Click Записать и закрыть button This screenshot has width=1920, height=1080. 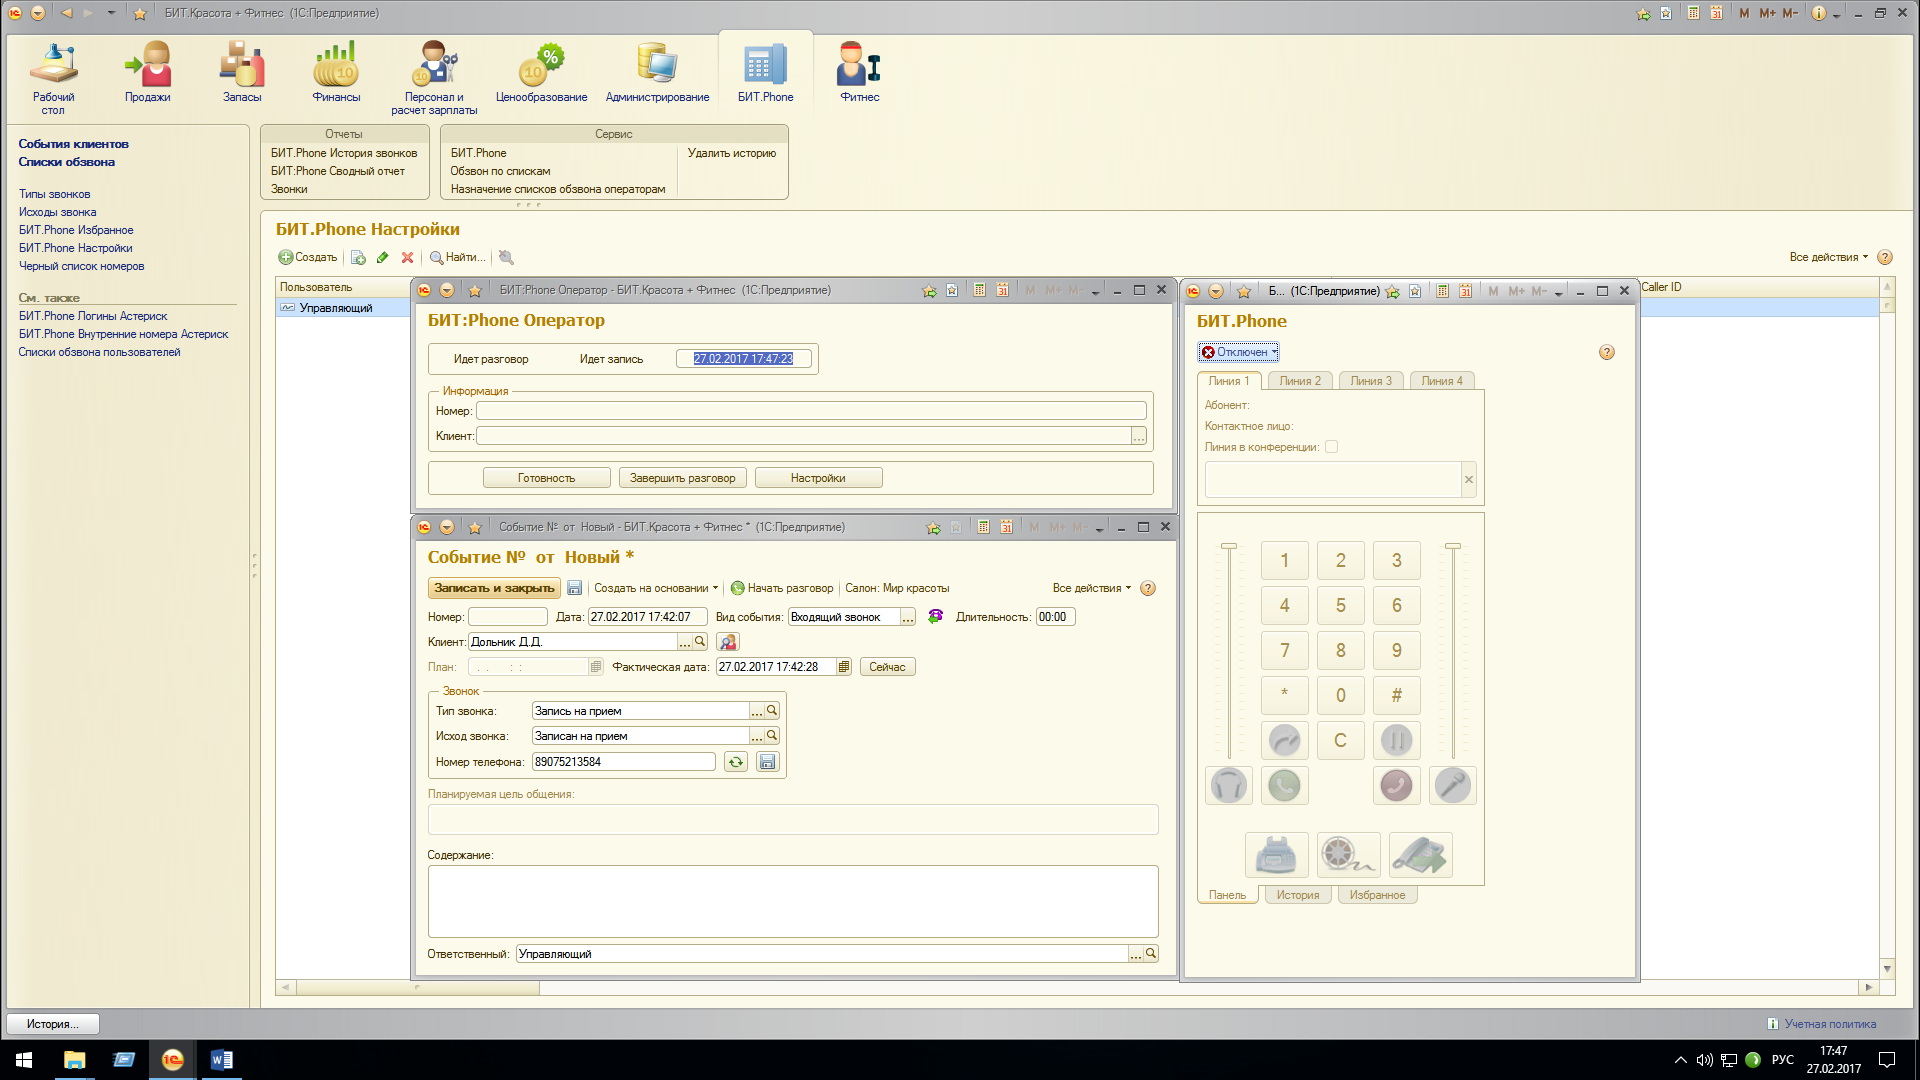[494, 588]
